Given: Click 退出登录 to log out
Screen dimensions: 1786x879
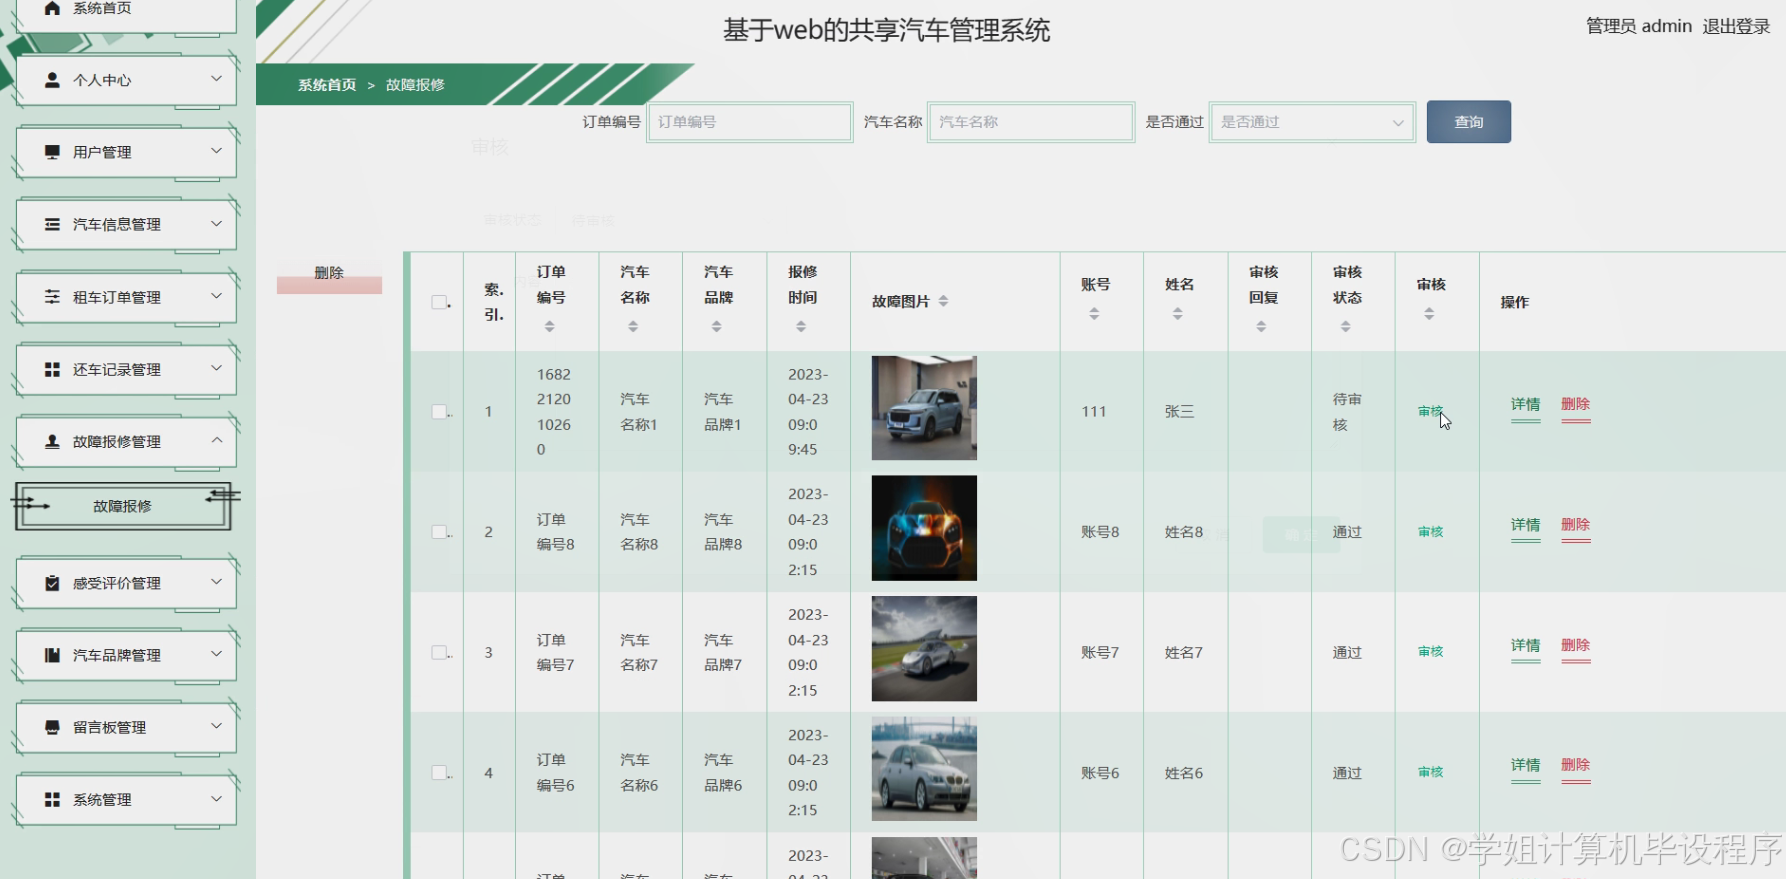Looking at the screenshot, I should pos(1736,26).
